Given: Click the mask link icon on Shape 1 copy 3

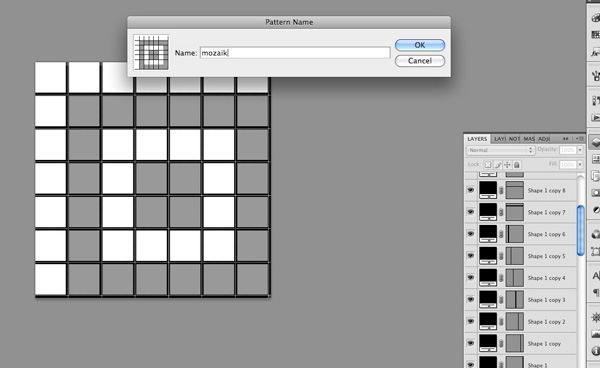Looking at the screenshot, I should [501, 300].
